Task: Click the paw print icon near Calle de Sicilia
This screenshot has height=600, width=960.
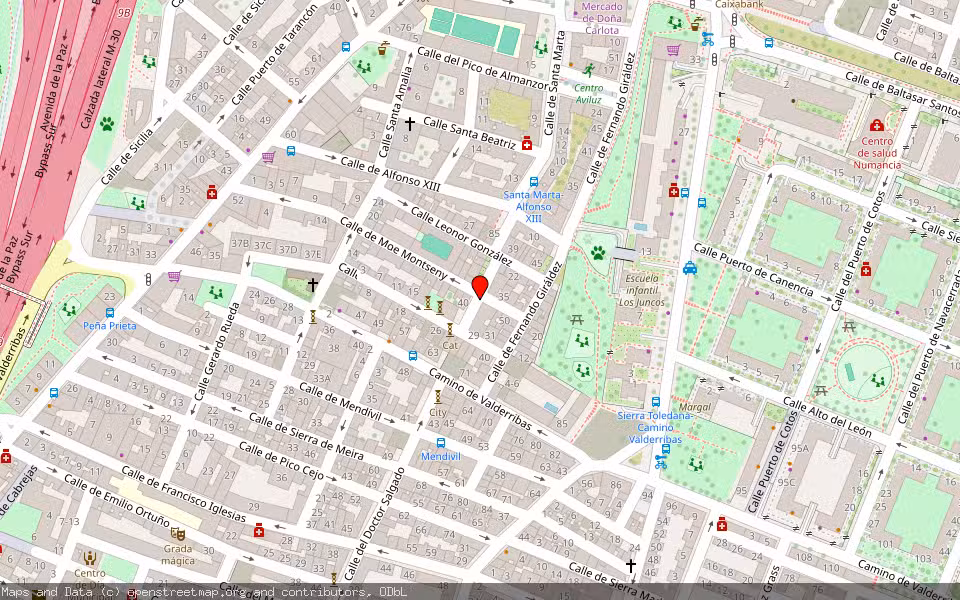Action: pos(106,124)
